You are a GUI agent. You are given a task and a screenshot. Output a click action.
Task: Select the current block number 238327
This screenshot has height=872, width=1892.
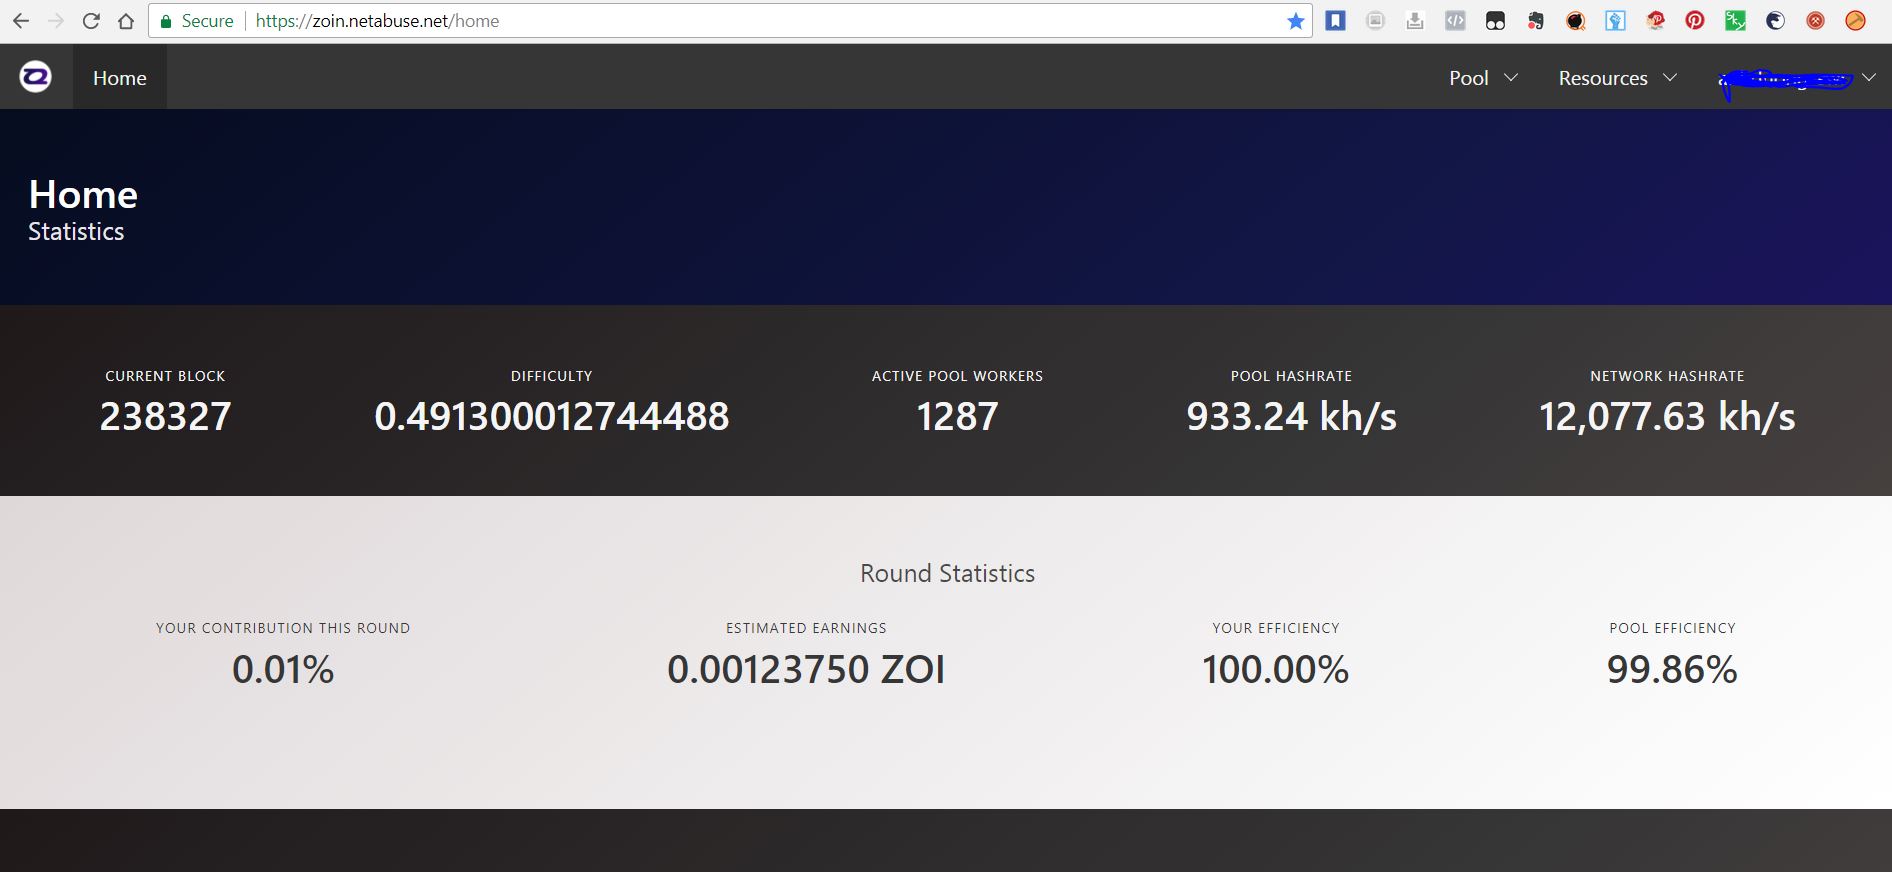166,416
